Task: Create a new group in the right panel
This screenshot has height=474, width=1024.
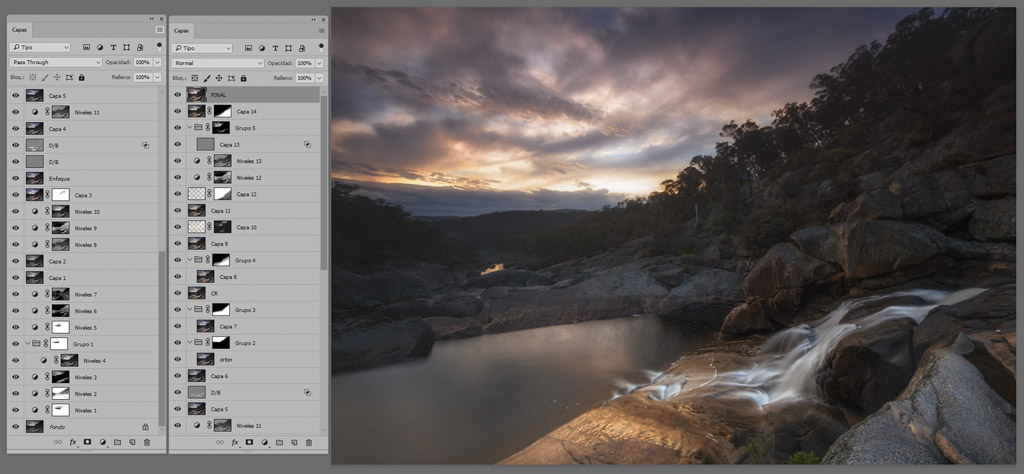Action: [279, 441]
